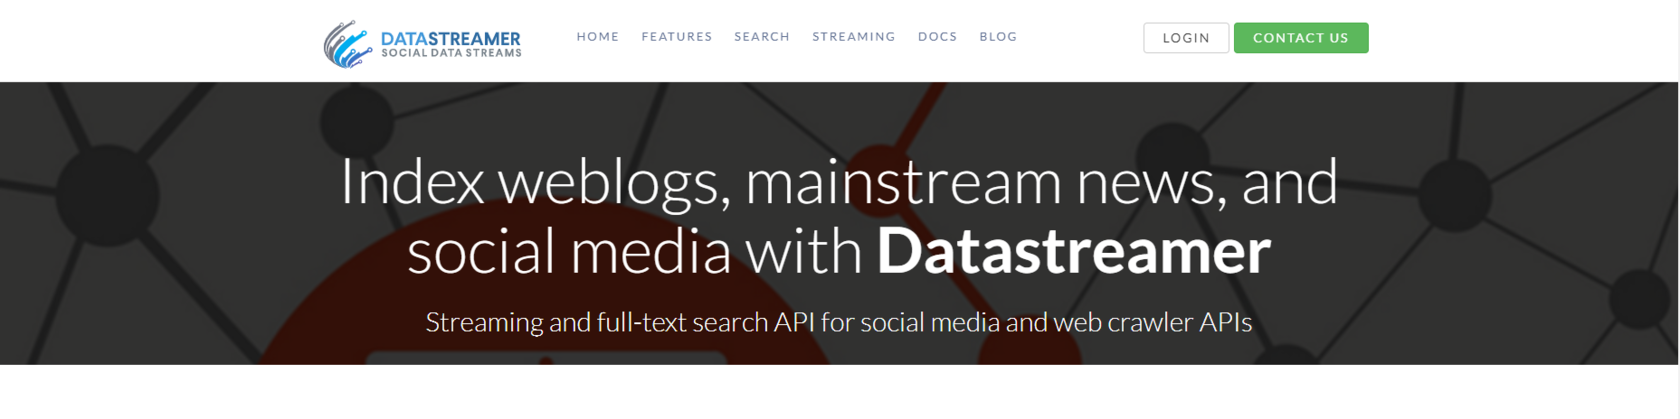
Task: Click the SOCIAL DATA STREAMS tagline text
Action: pos(451,53)
